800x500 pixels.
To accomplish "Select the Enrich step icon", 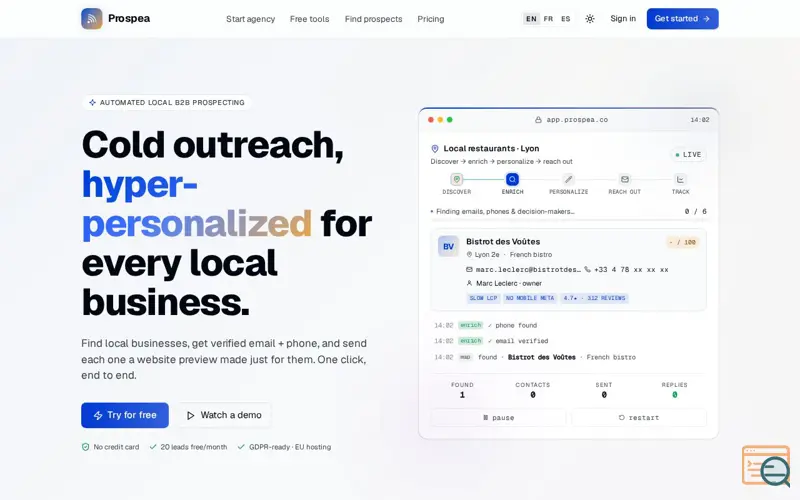I will (512, 180).
